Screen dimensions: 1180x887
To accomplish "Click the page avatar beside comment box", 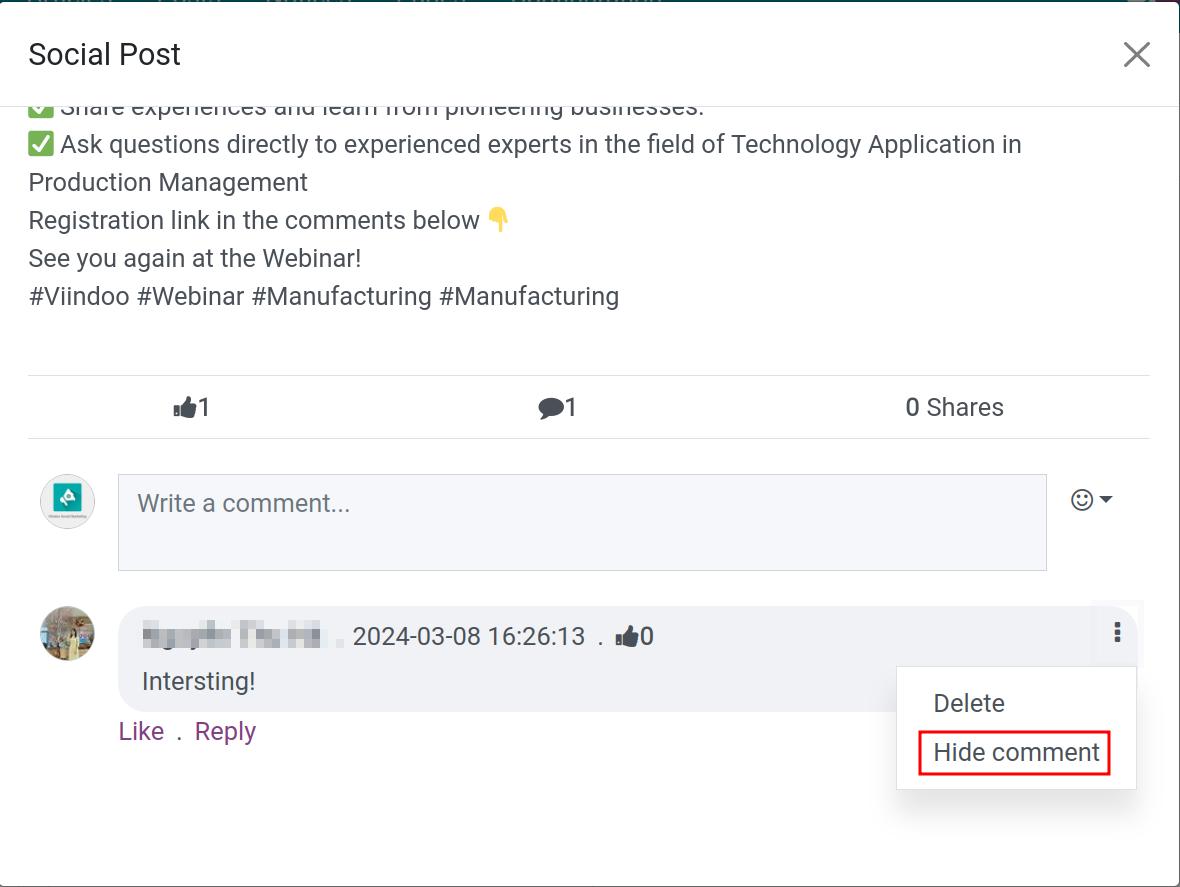I will pyautogui.click(x=67, y=501).
